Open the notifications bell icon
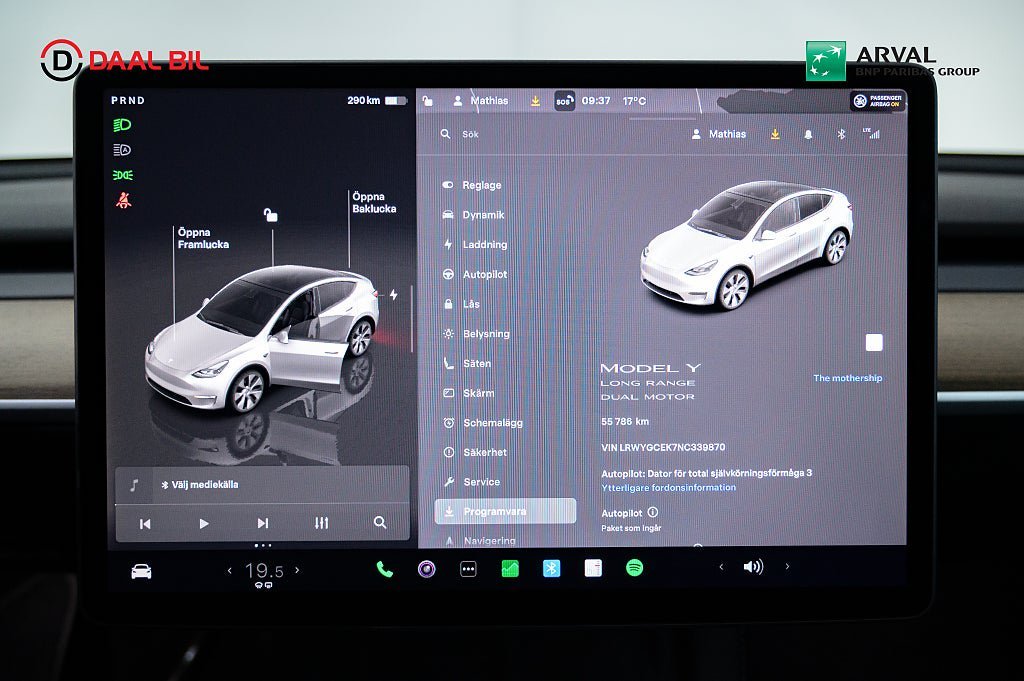The image size is (1024, 681). click(808, 134)
